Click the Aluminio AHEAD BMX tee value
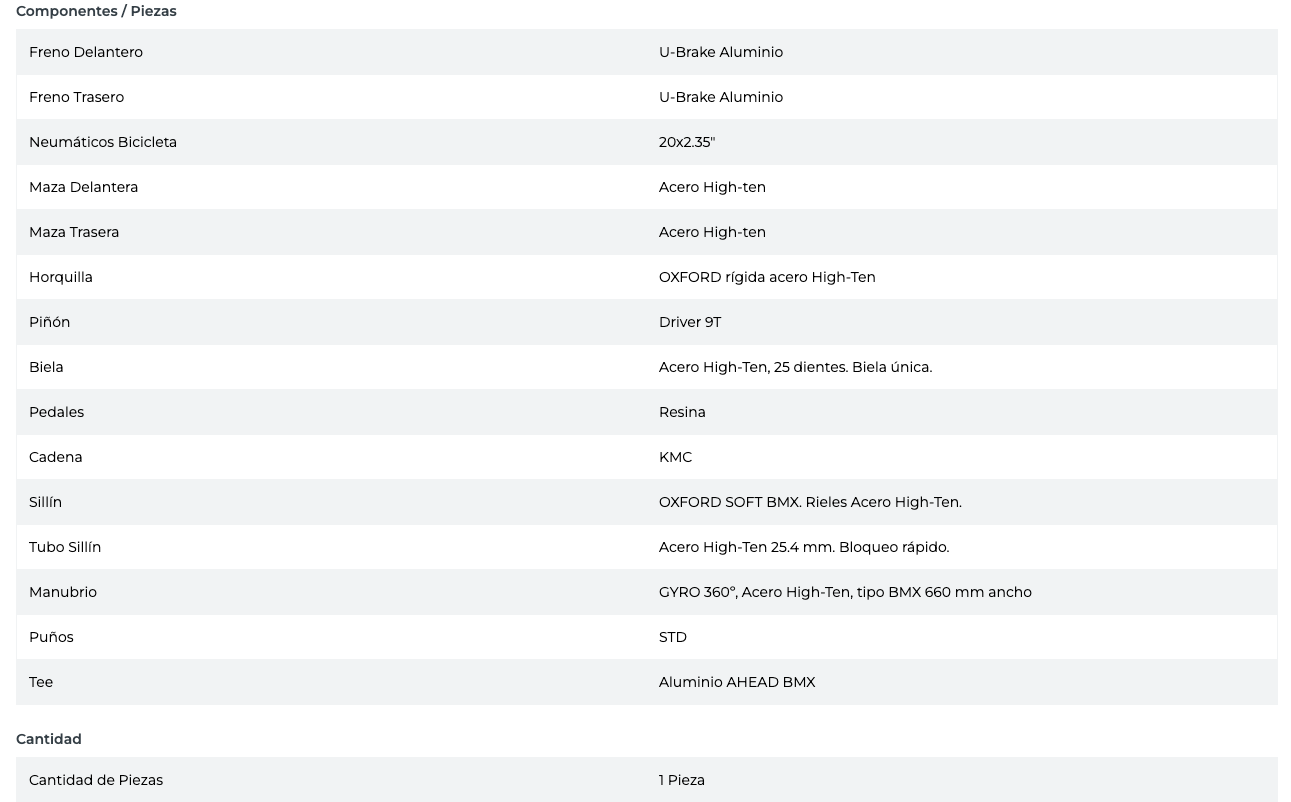The height and width of the screenshot is (802, 1291). pyautogui.click(x=736, y=682)
